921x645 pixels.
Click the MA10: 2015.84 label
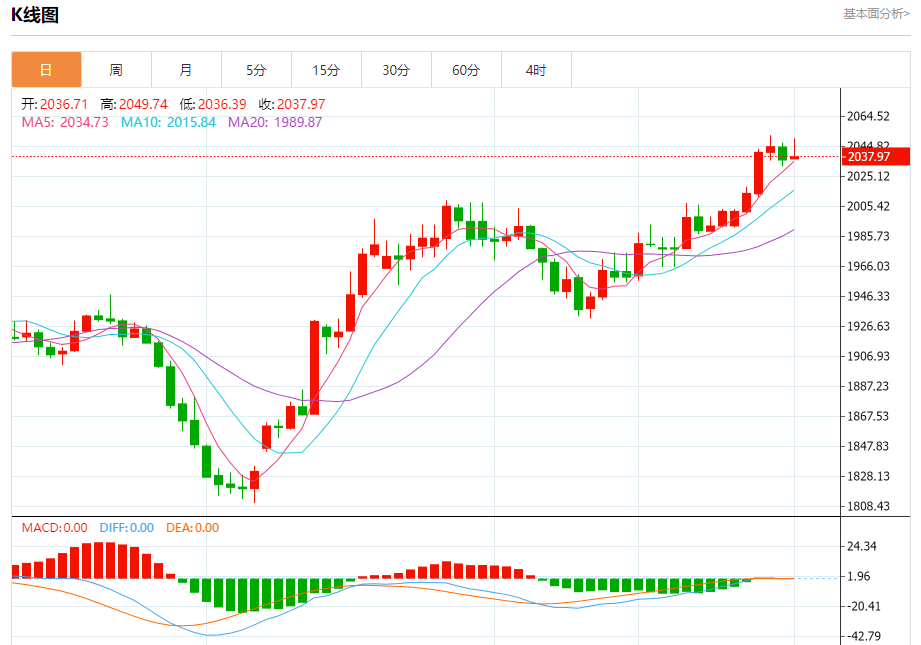(168, 122)
